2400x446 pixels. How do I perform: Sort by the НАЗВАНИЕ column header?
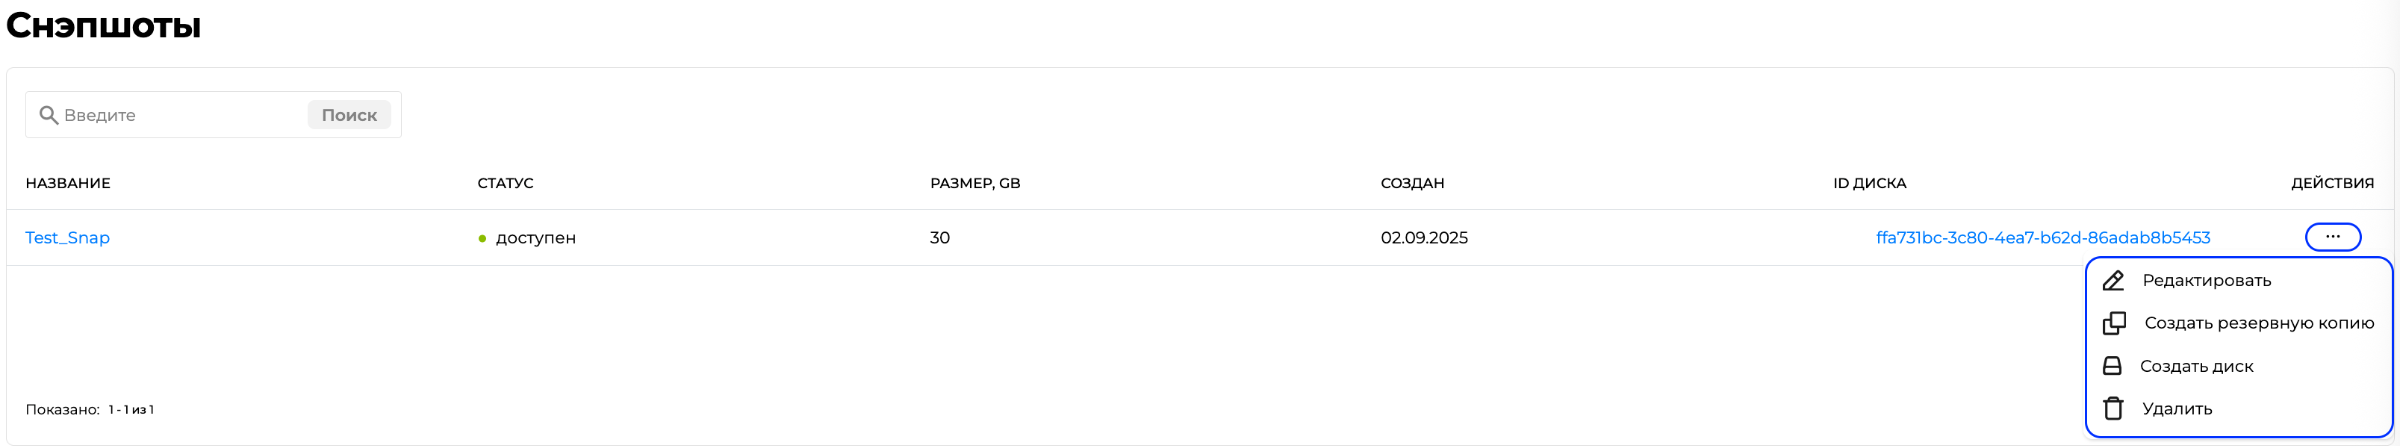coord(68,183)
